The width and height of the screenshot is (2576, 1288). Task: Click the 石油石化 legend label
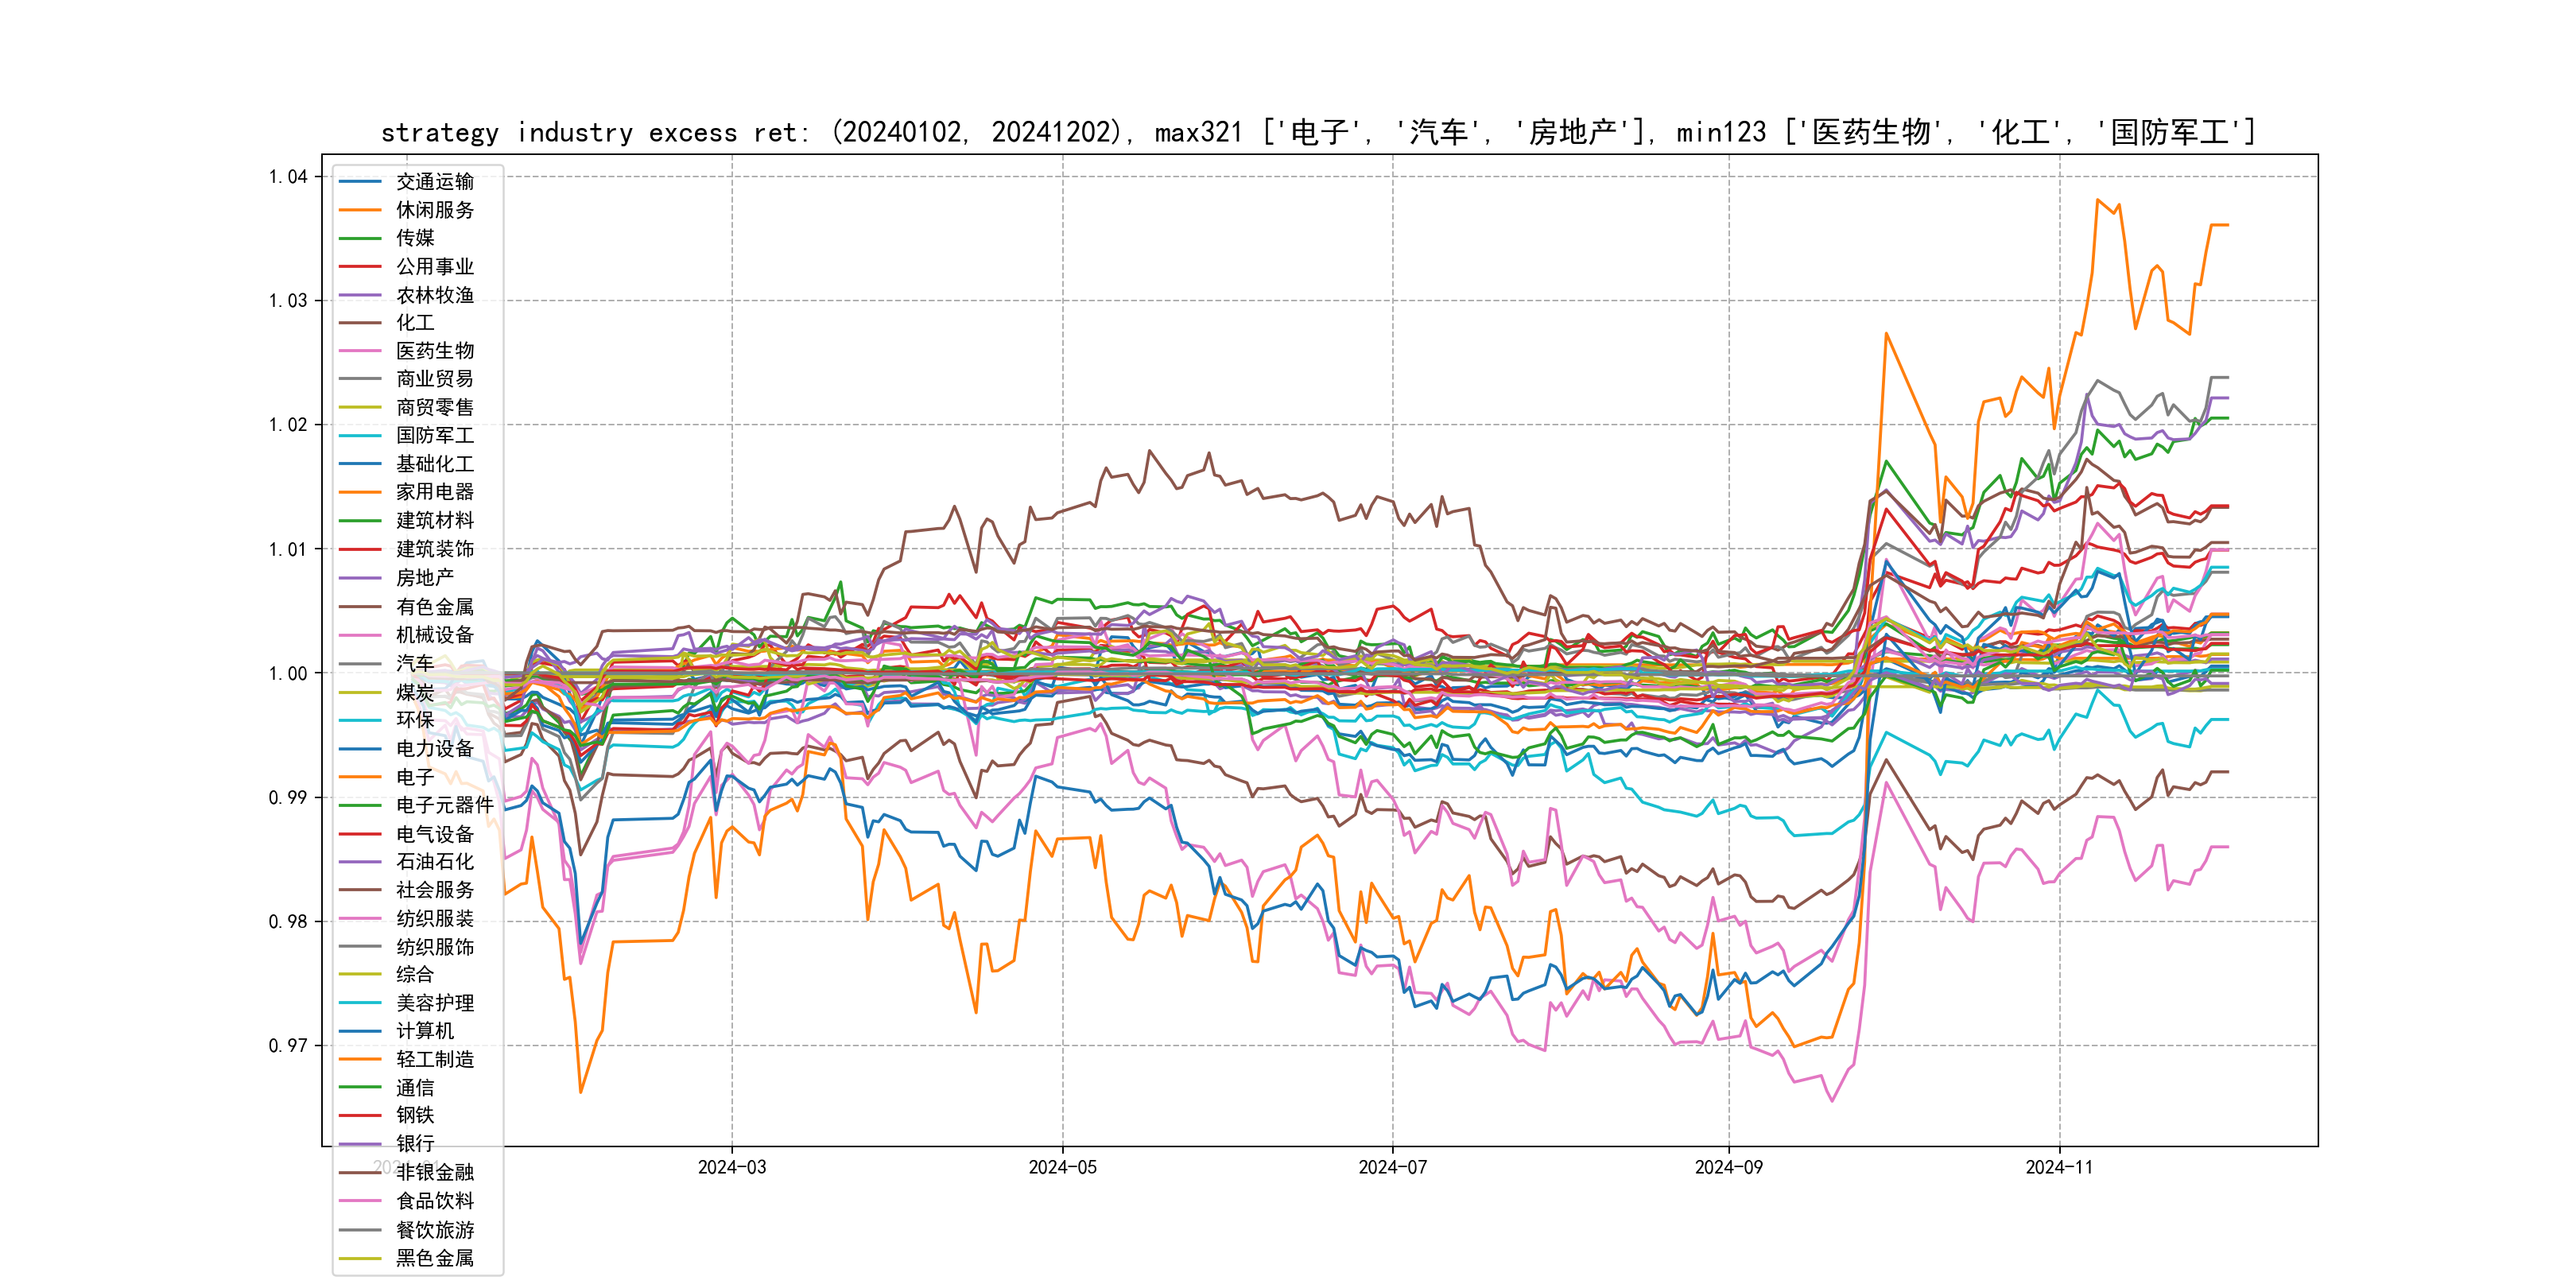(434, 861)
